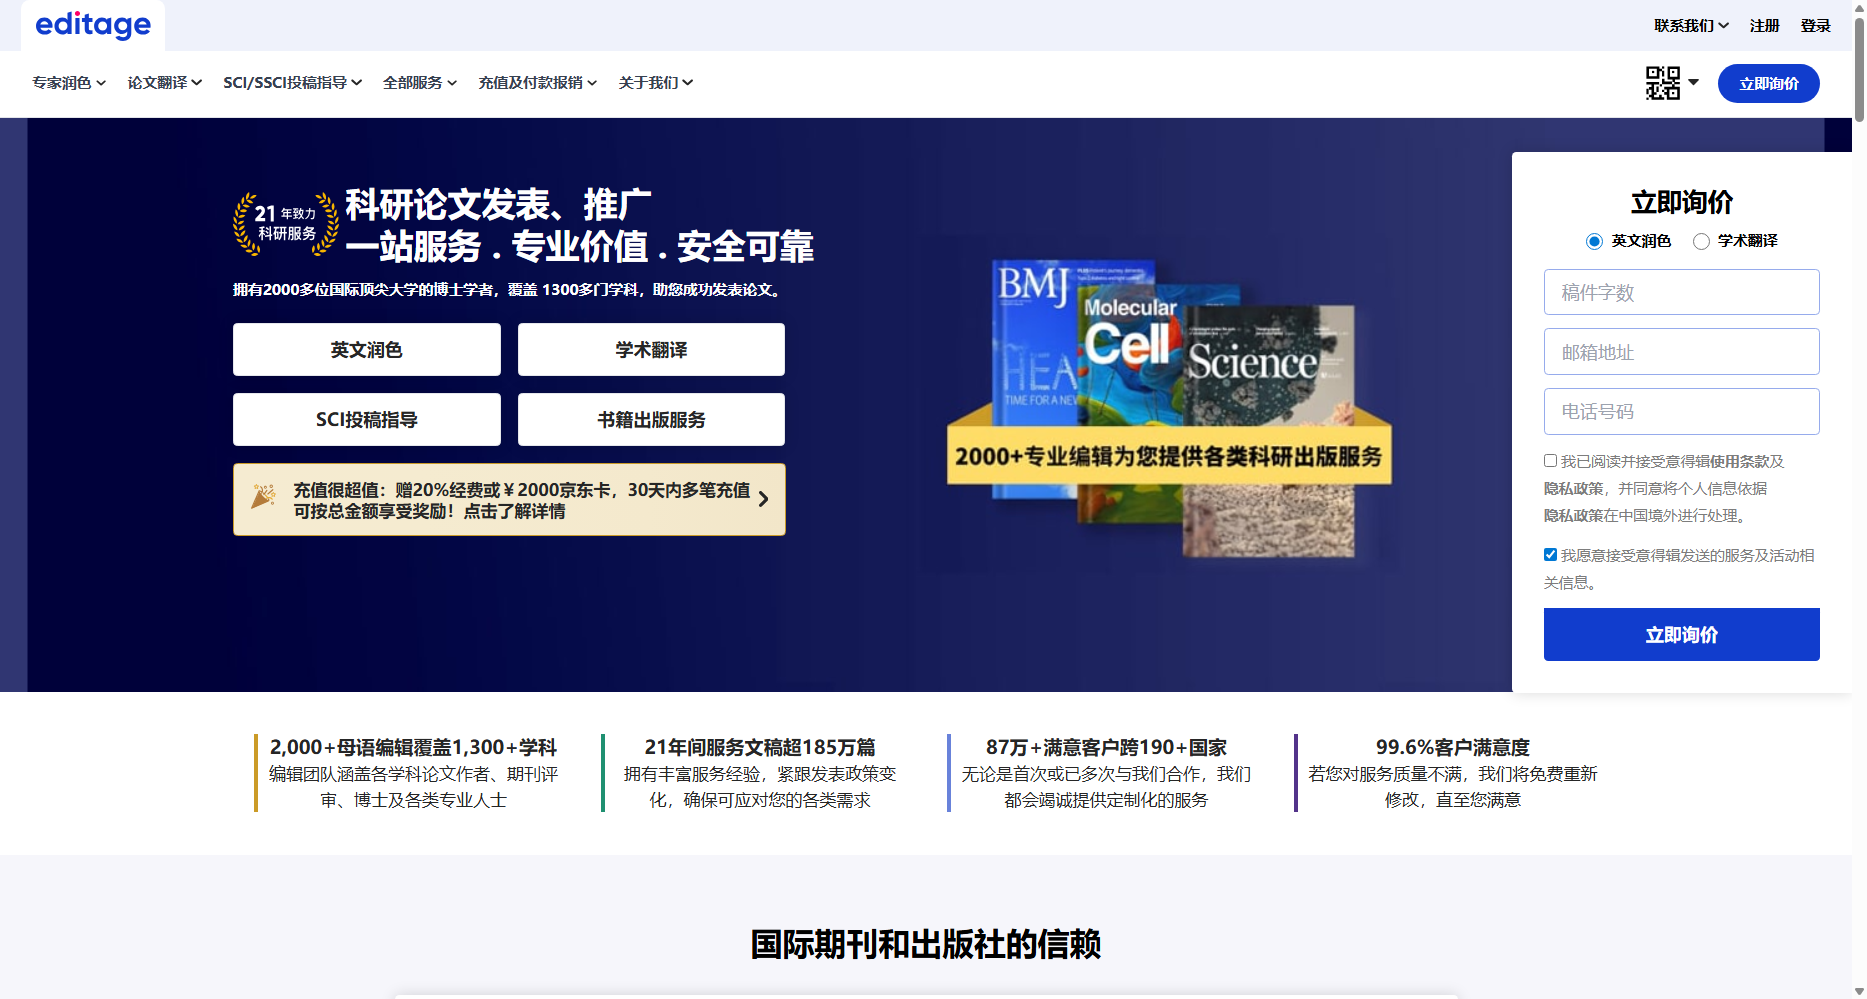The height and width of the screenshot is (999, 1867).
Task: Focus the 稿件字数 input field
Action: coord(1682,292)
